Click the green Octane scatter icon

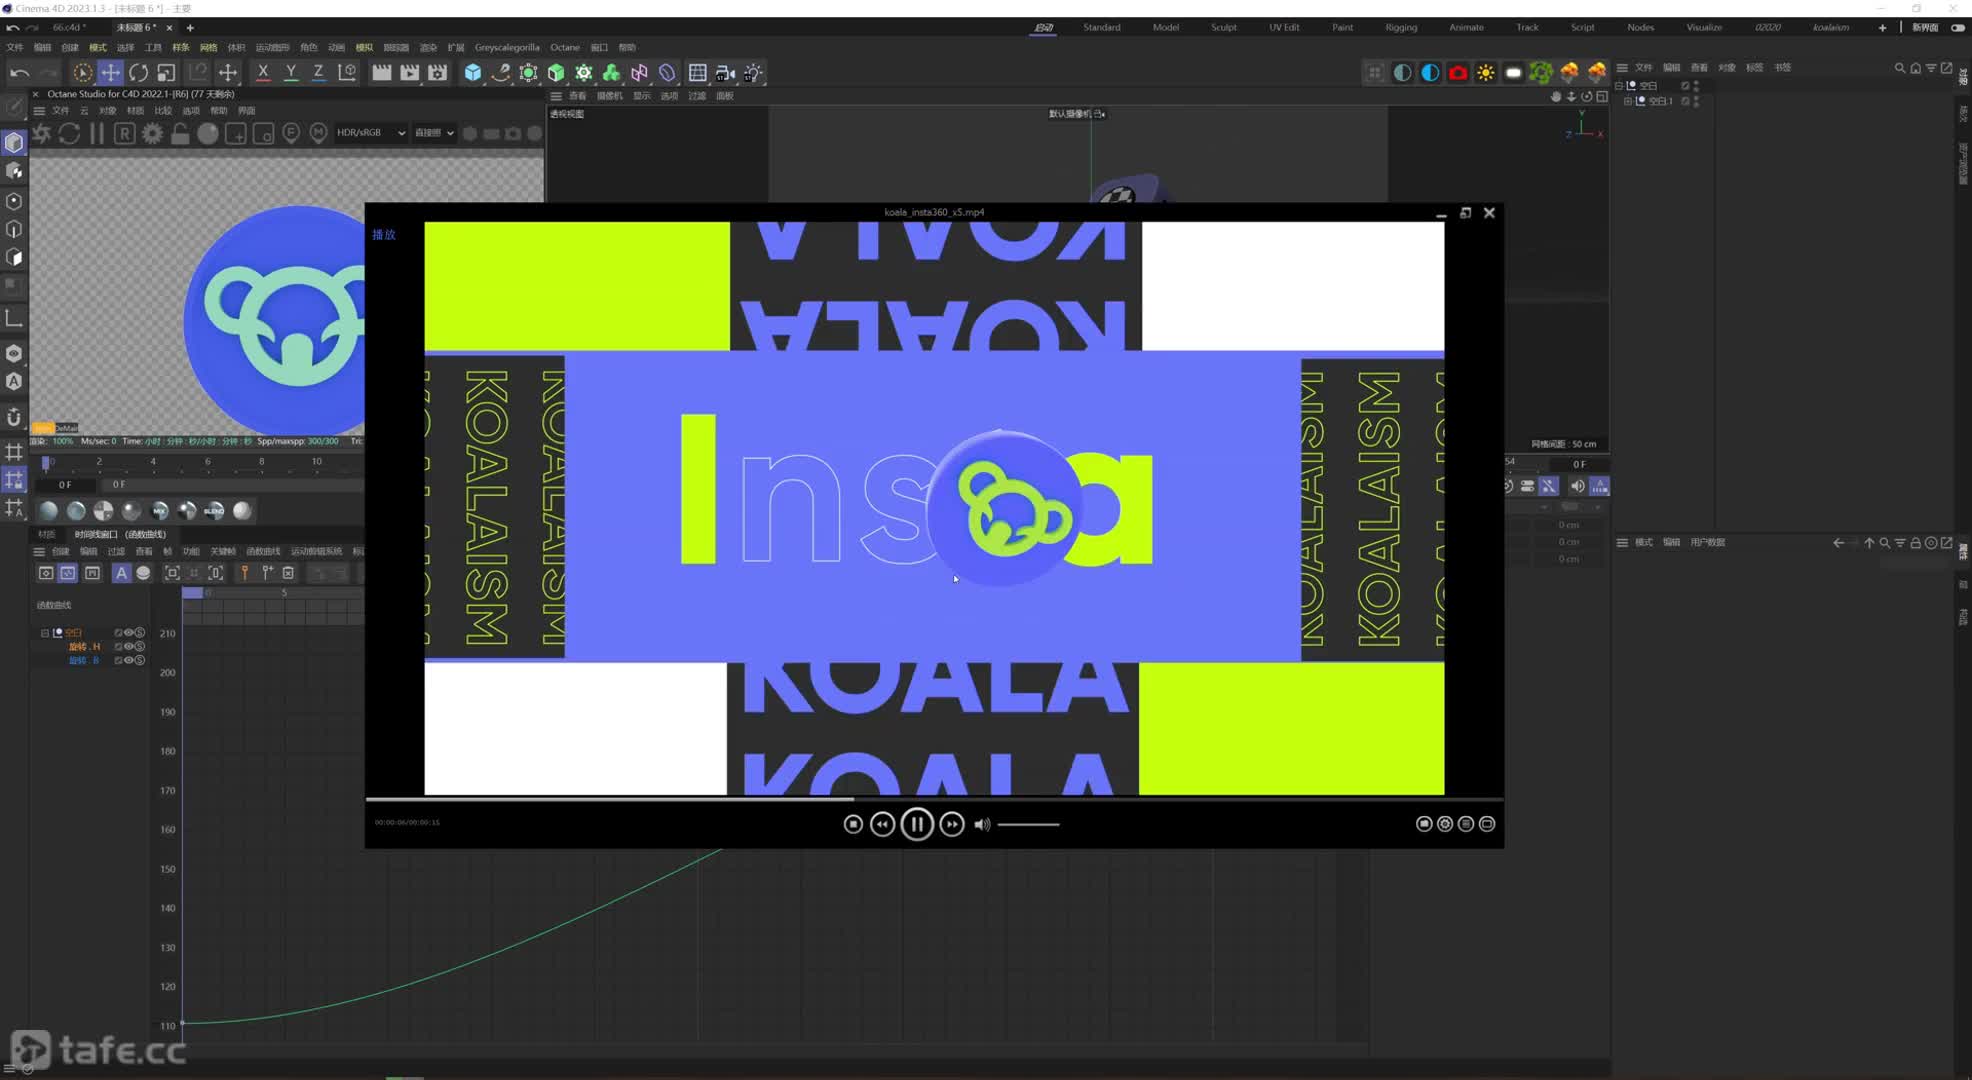pyautogui.click(x=1541, y=72)
